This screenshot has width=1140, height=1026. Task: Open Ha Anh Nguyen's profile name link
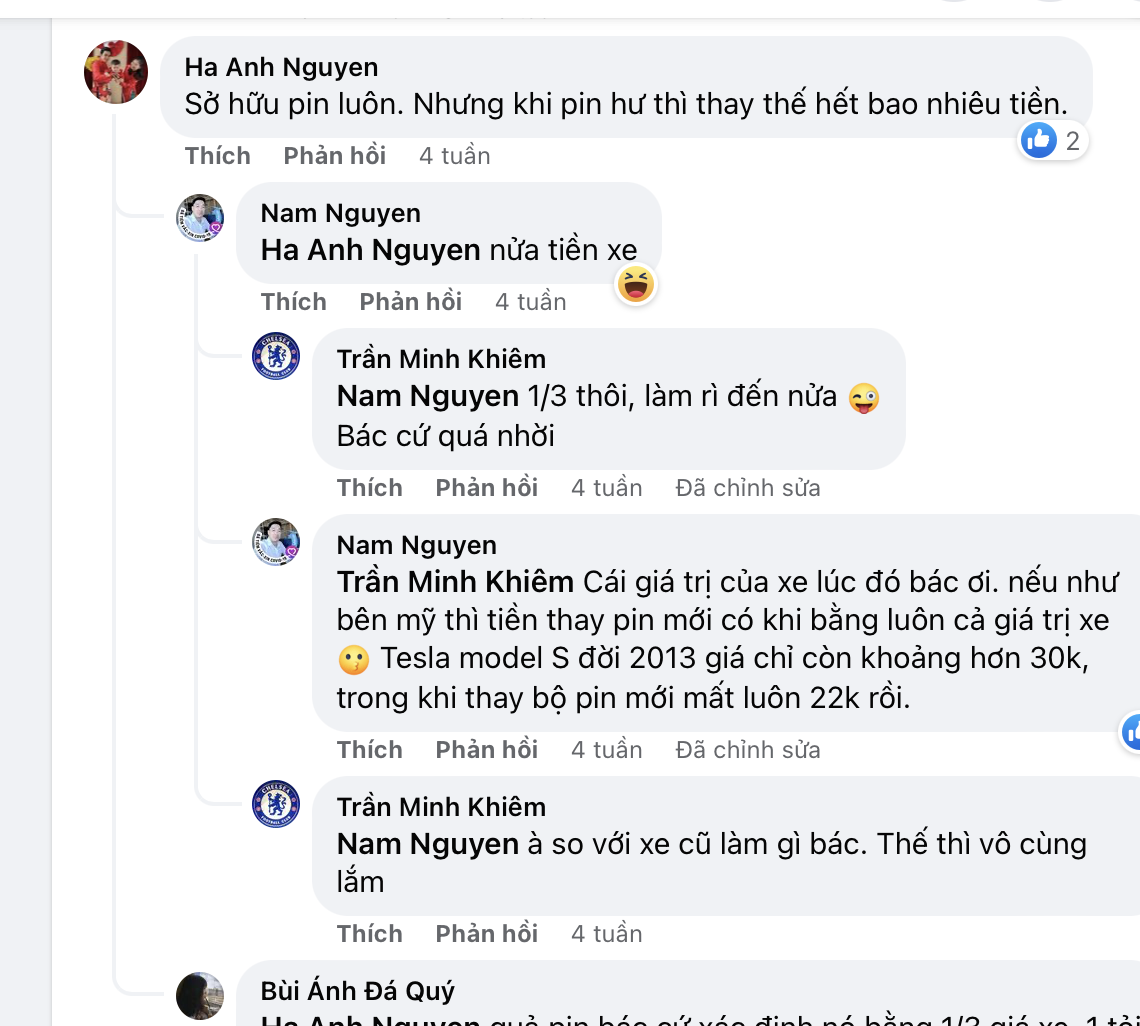pos(281,67)
